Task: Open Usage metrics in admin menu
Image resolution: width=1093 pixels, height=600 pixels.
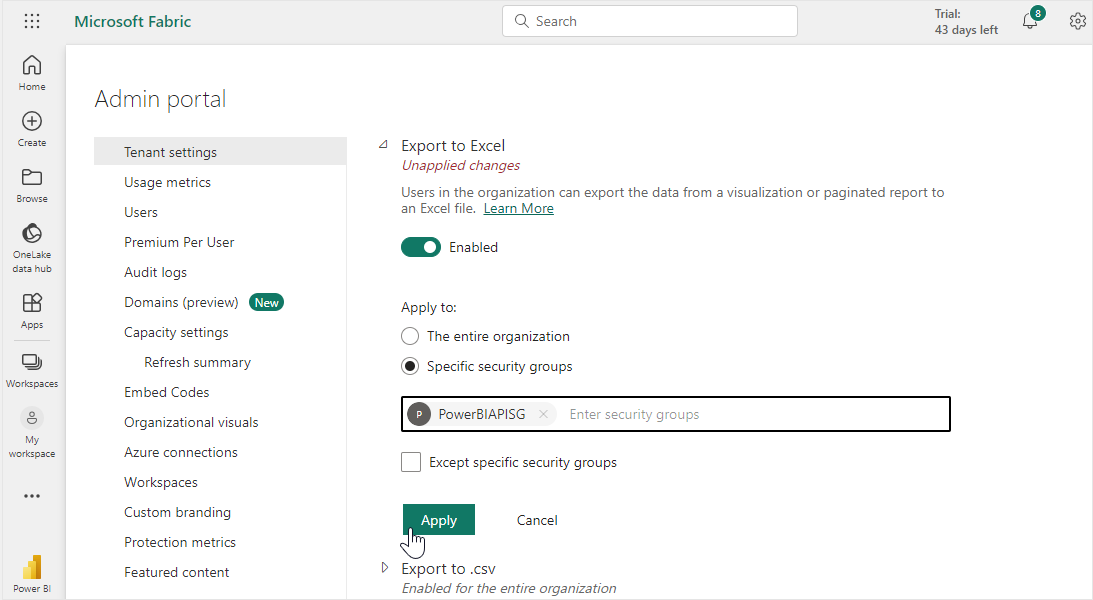Action: [167, 182]
